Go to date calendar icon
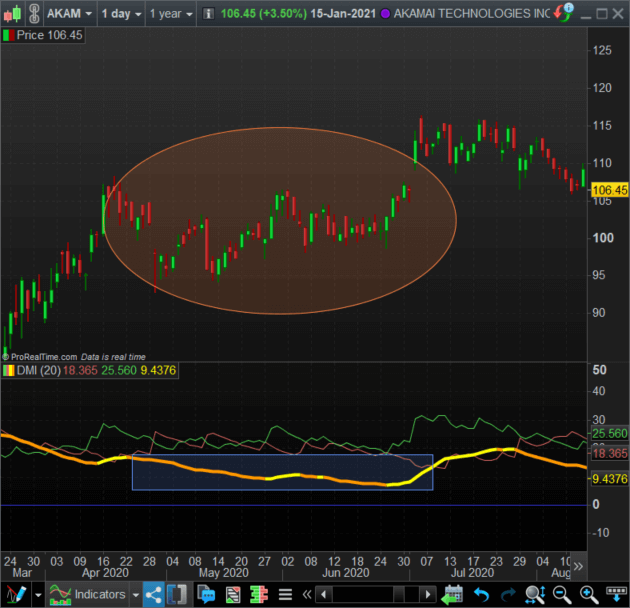630x608 pixels. pyautogui.click(x=452, y=594)
